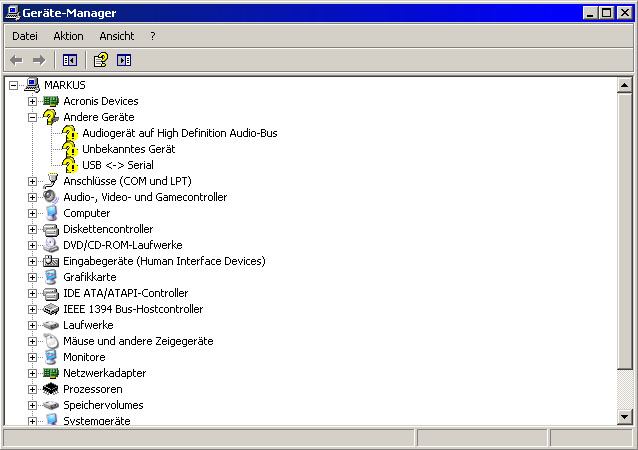The height and width of the screenshot is (450, 638).
Task: Expand the Diskettencontroller node
Action: click(33, 229)
